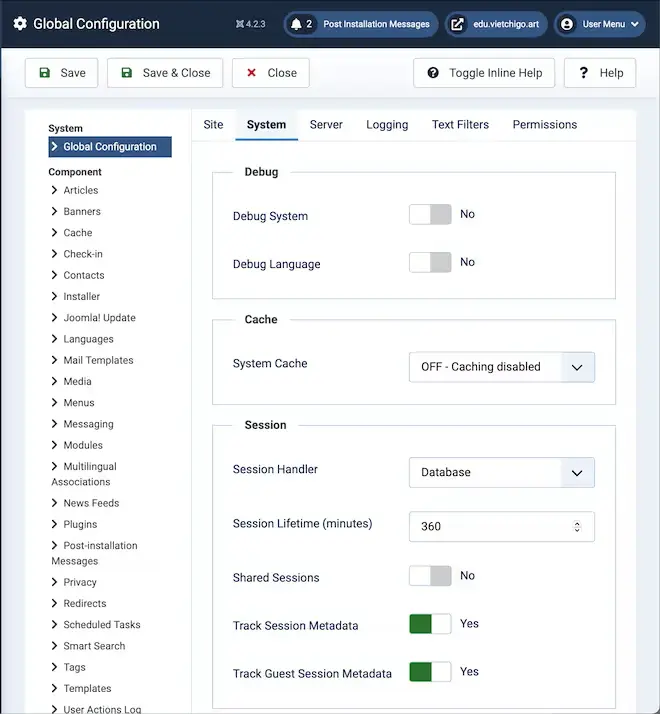Viewport: 660px width, 714px height.
Task: Switch to the Text Filters tab
Action: click(x=460, y=125)
